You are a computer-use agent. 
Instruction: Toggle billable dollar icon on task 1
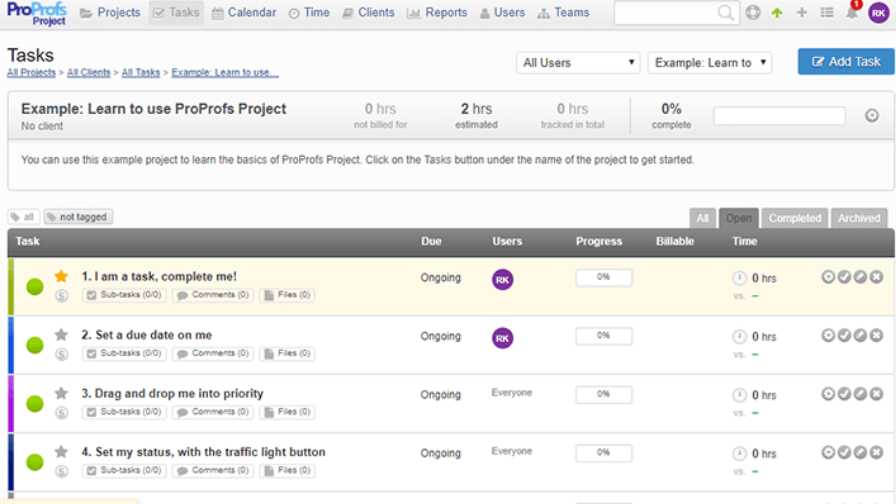click(x=62, y=295)
